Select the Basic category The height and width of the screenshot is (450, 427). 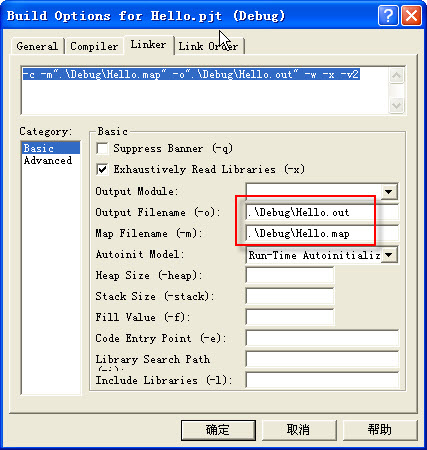[x=51, y=148]
